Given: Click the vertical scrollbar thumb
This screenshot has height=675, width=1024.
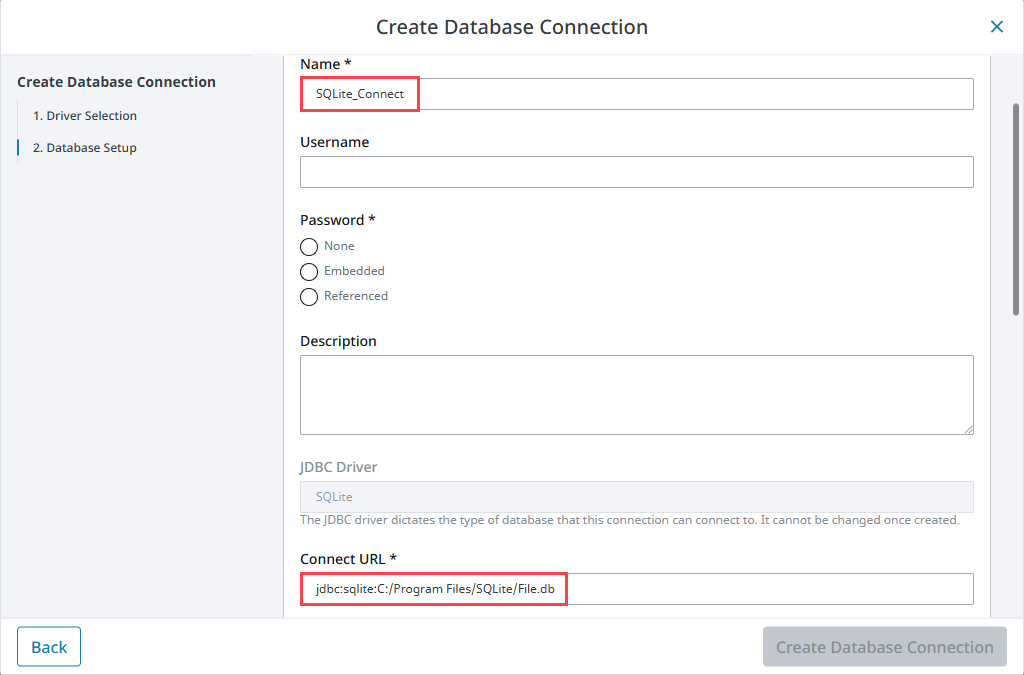Looking at the screenshot, I should (x=1017, y=208).
